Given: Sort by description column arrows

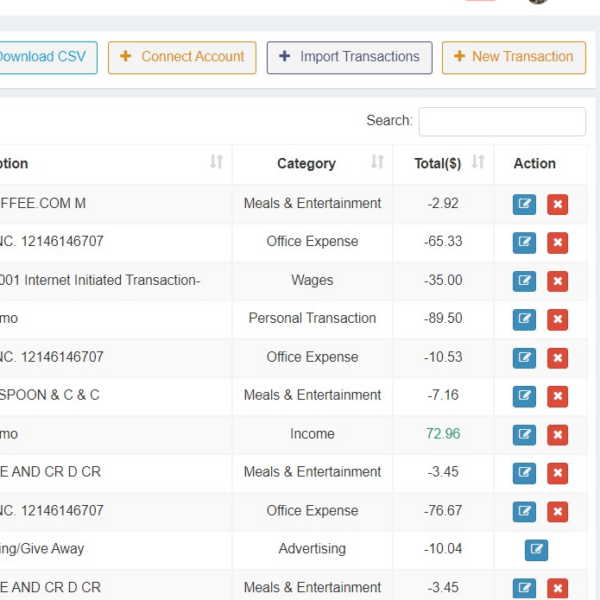Looking at the screenshot, I should [216, 163].
